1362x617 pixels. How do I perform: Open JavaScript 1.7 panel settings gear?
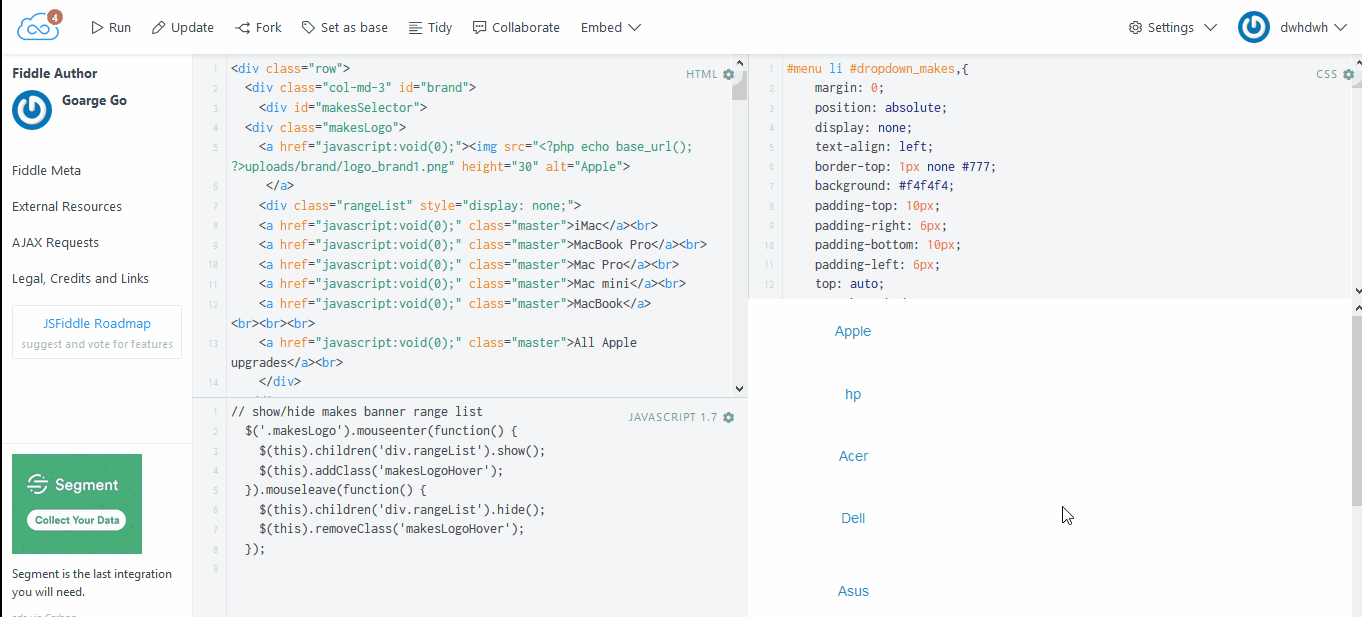[728, 417]
